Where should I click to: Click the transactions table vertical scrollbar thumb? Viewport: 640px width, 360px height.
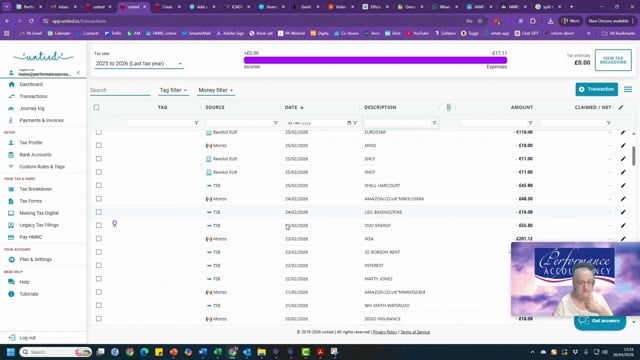coord(633,156)
